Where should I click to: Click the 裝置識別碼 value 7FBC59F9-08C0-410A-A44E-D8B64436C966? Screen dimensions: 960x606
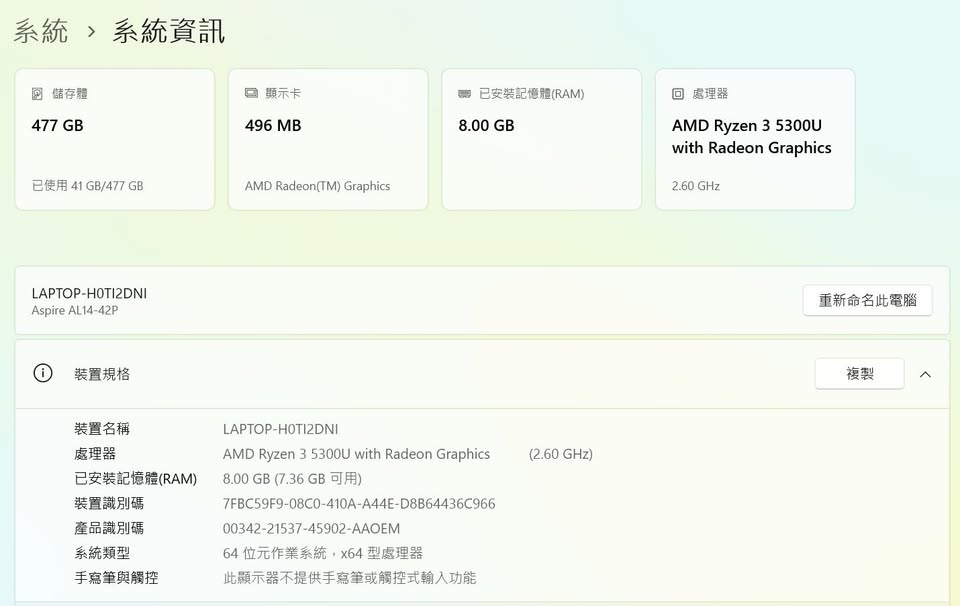point(358,504)
